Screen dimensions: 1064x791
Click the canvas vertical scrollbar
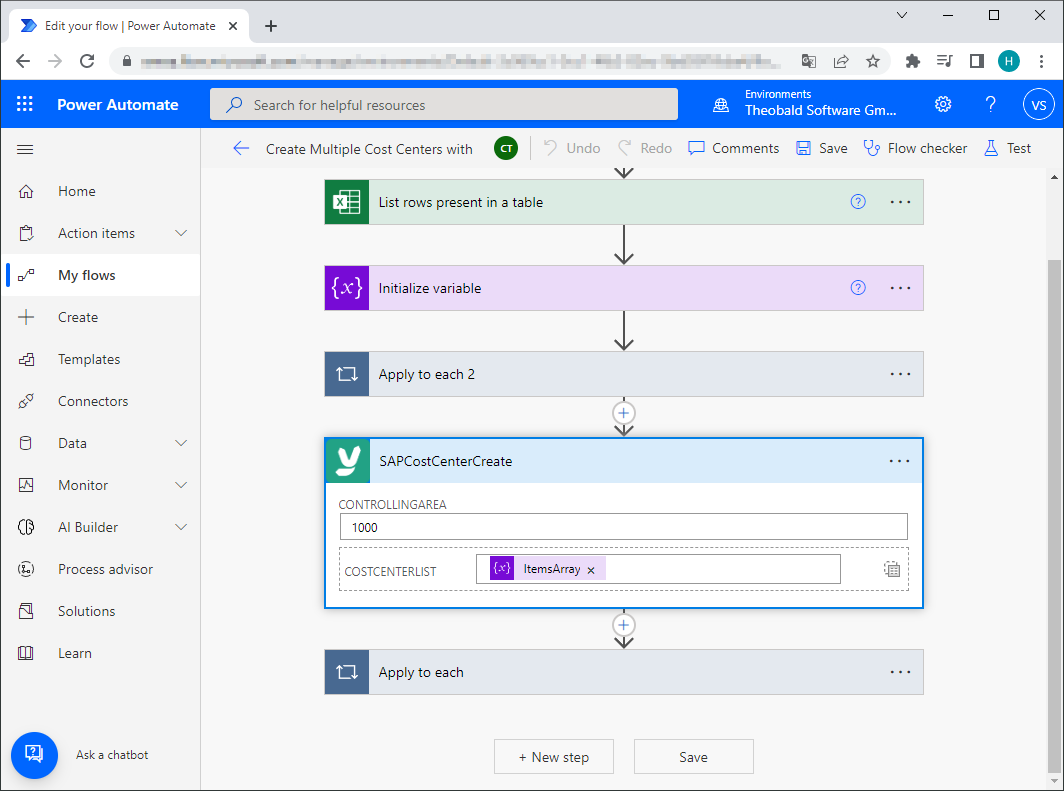(1054, 516)
